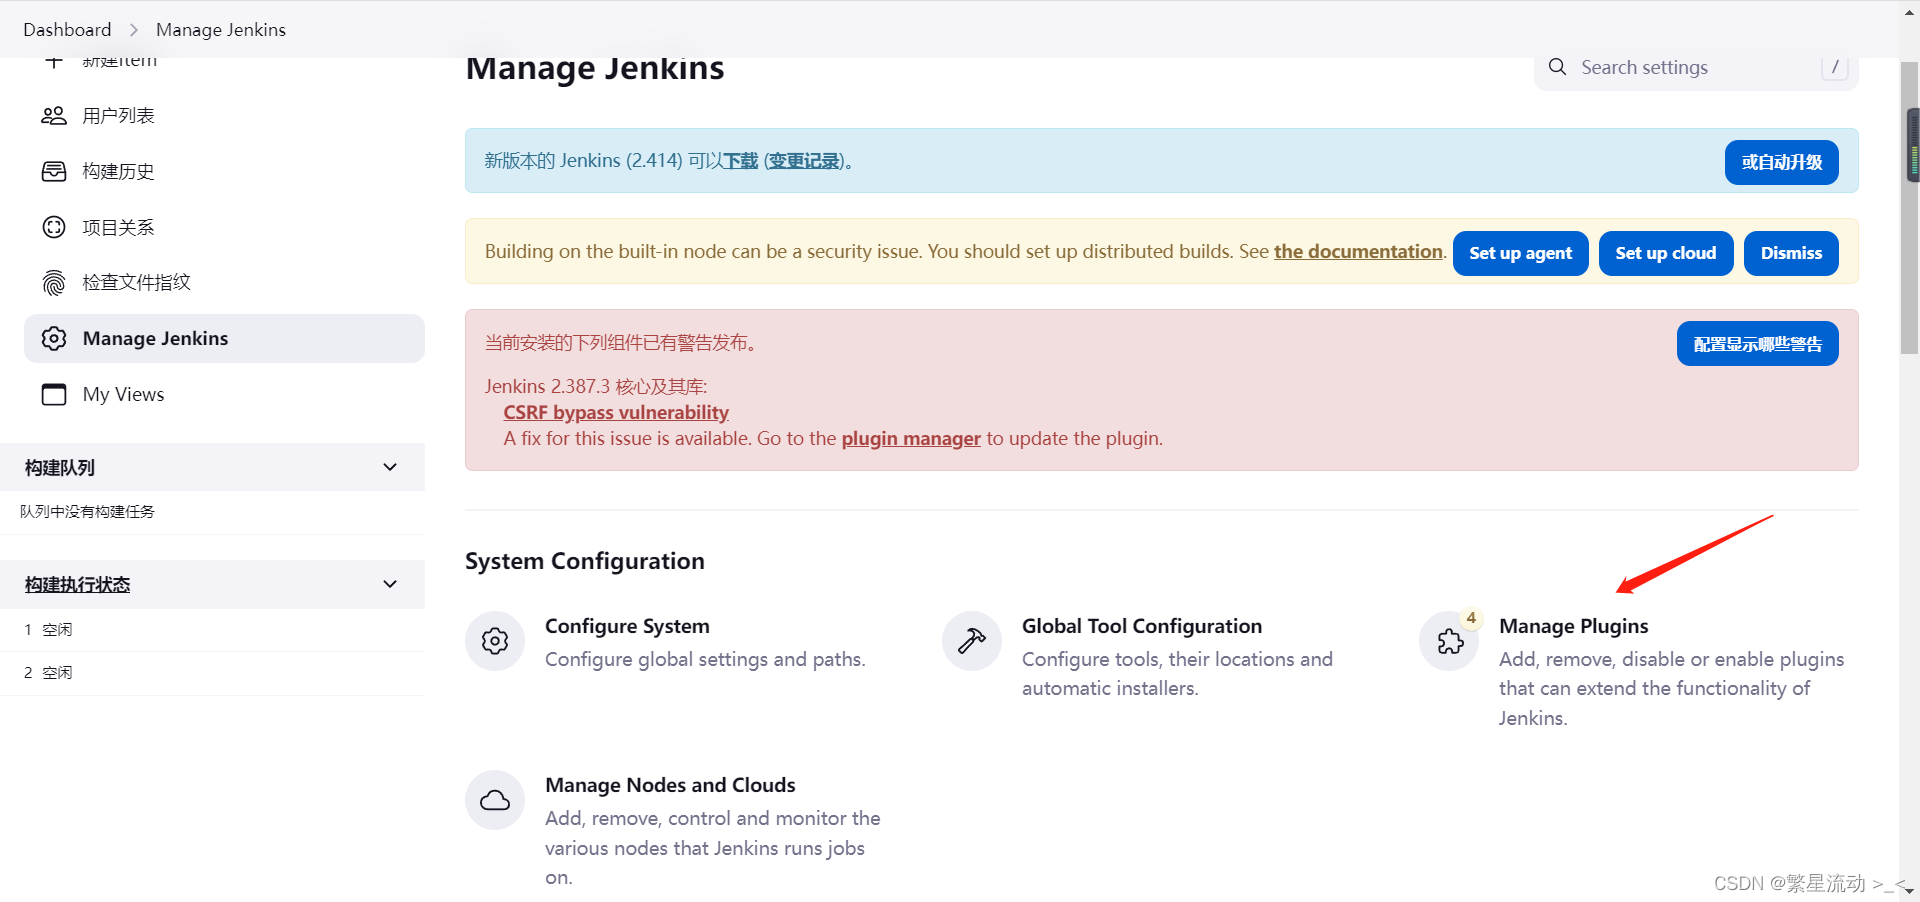Viewport: 1920px width, 902px height.
Task: Click the 队列中没有构建任务 text
Action: point(87,512)
